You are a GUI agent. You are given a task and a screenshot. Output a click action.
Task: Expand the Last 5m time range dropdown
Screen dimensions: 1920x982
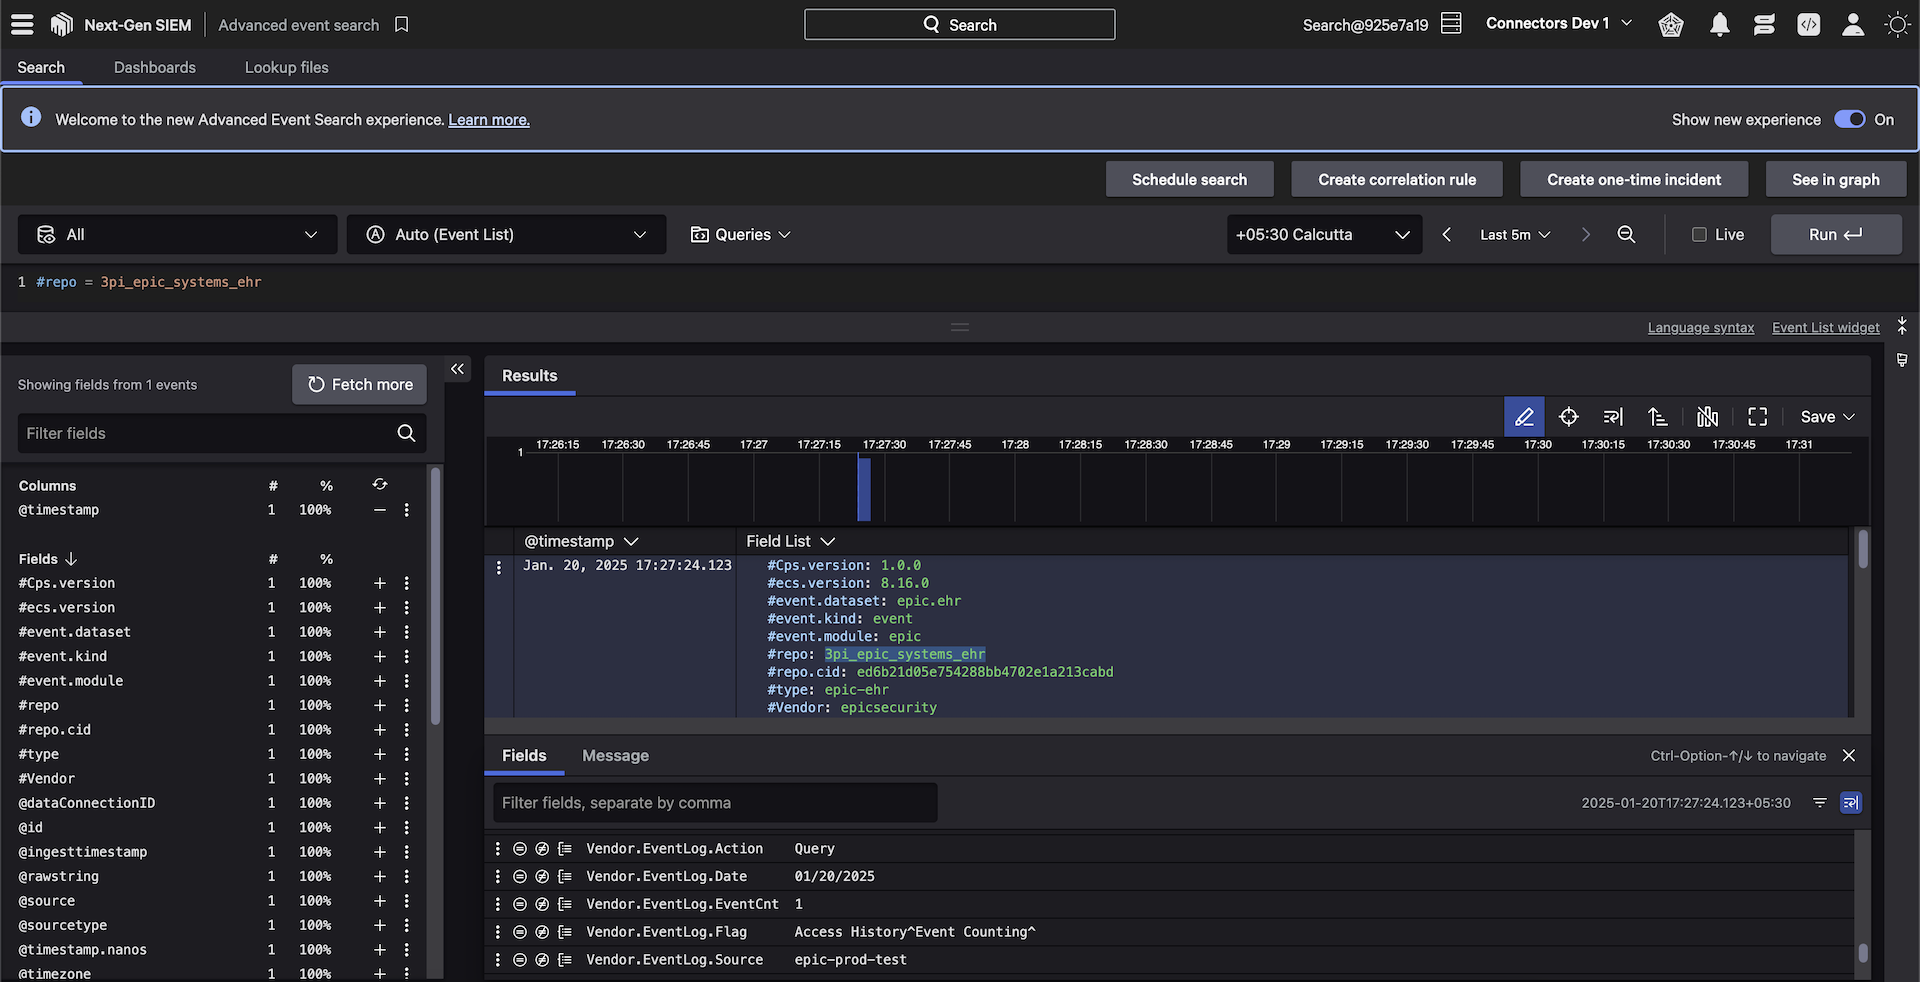click(1514, 234)
